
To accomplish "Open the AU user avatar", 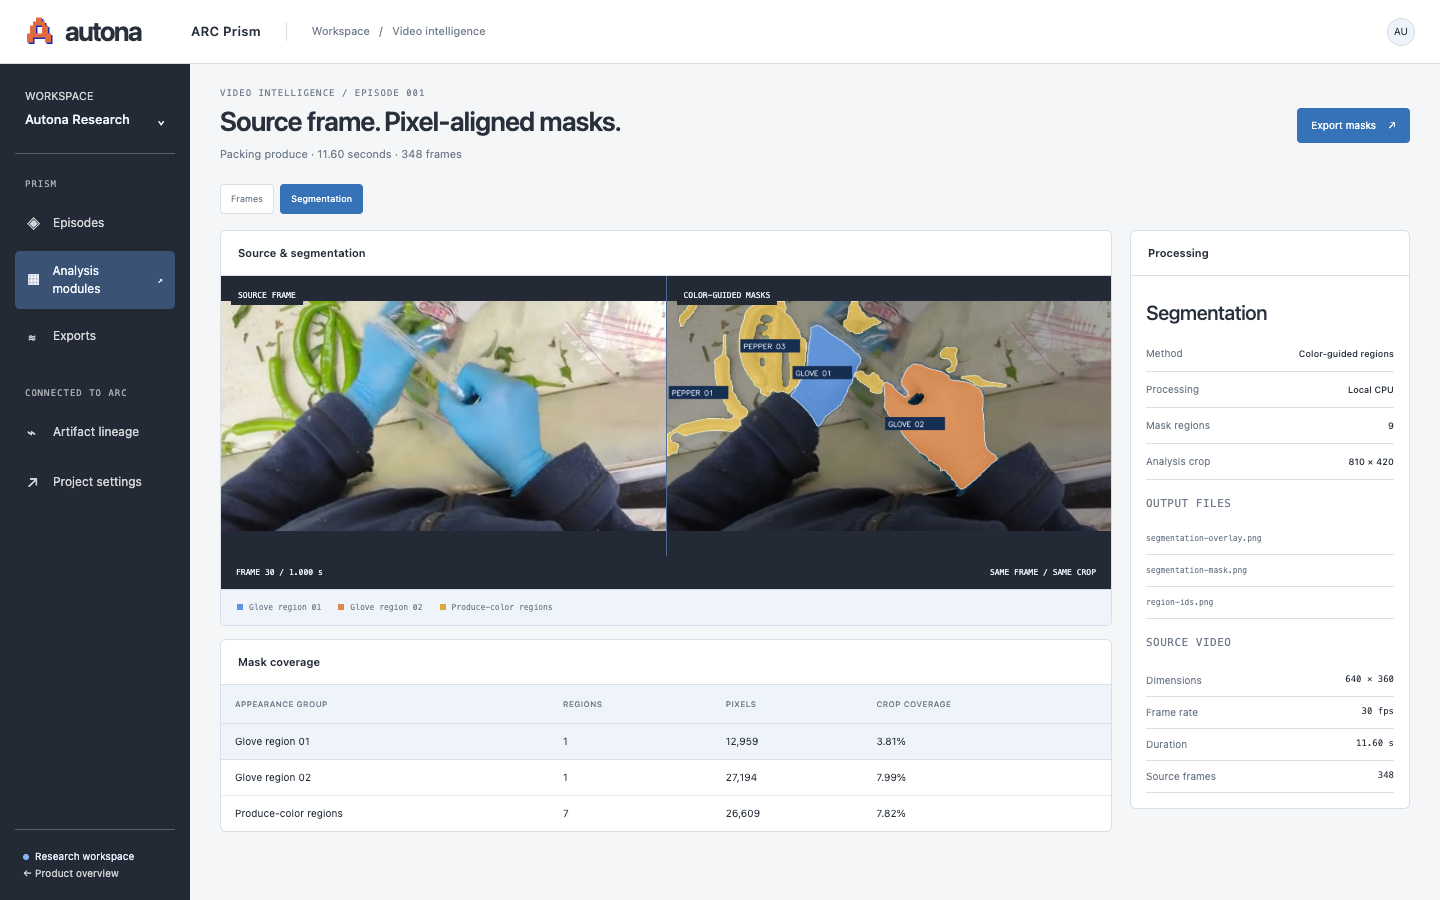I will [x=1401, y=32].
